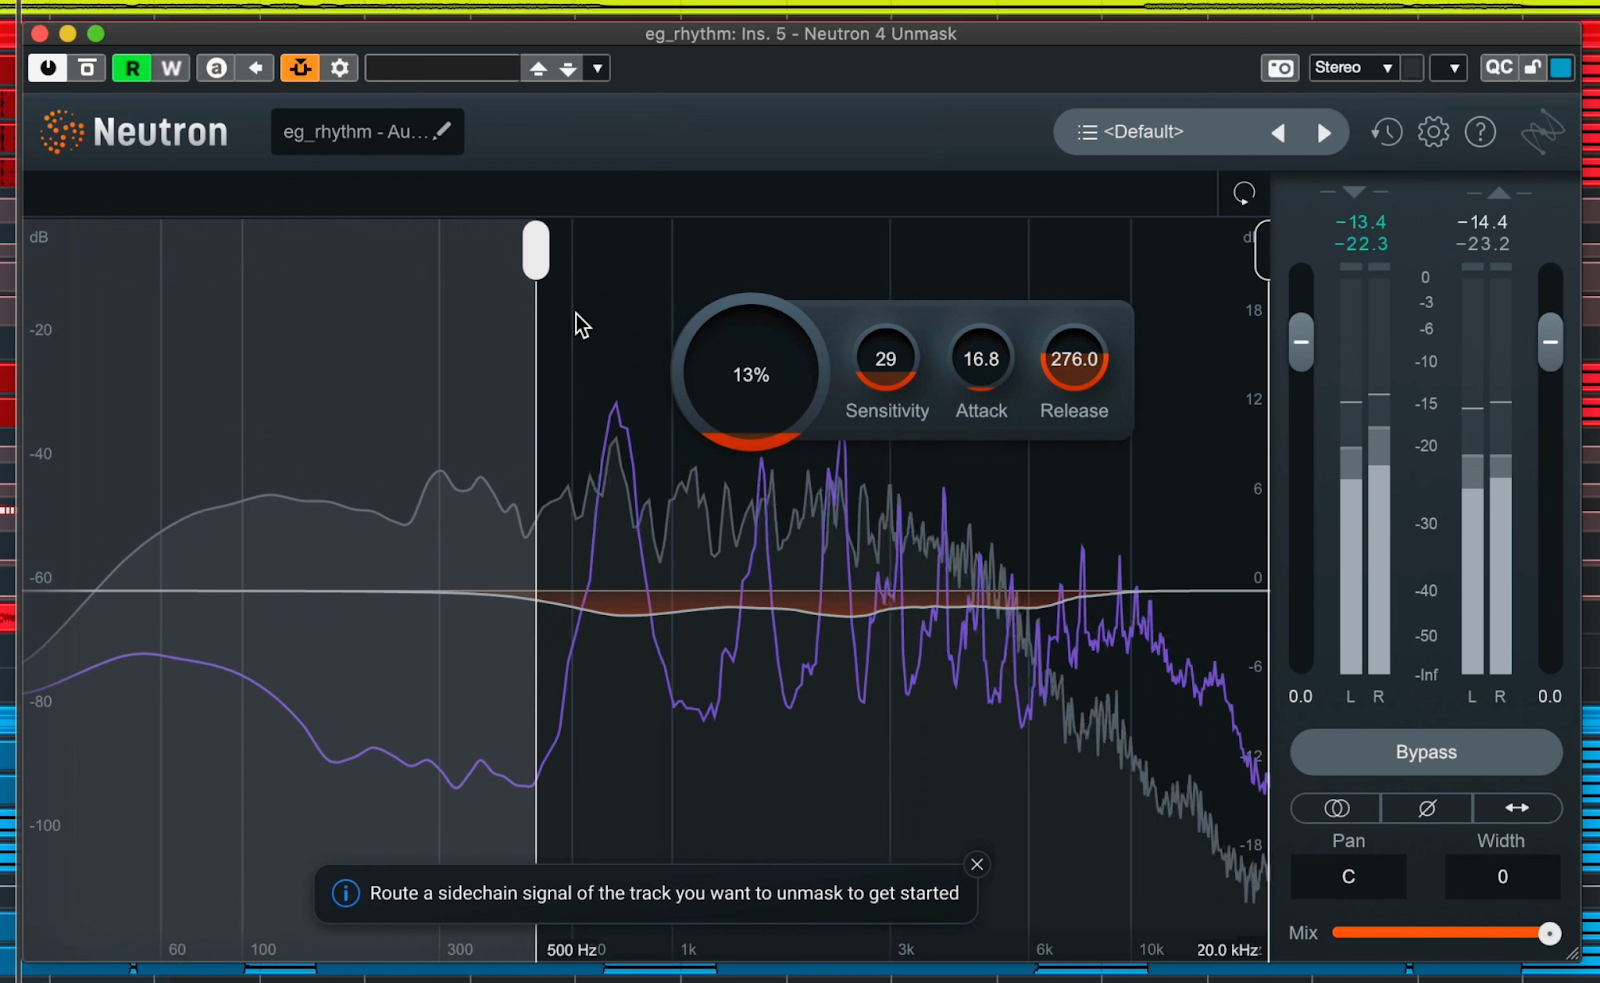
Task: Click the QC quick controls button
Action: pos(1498,68)
